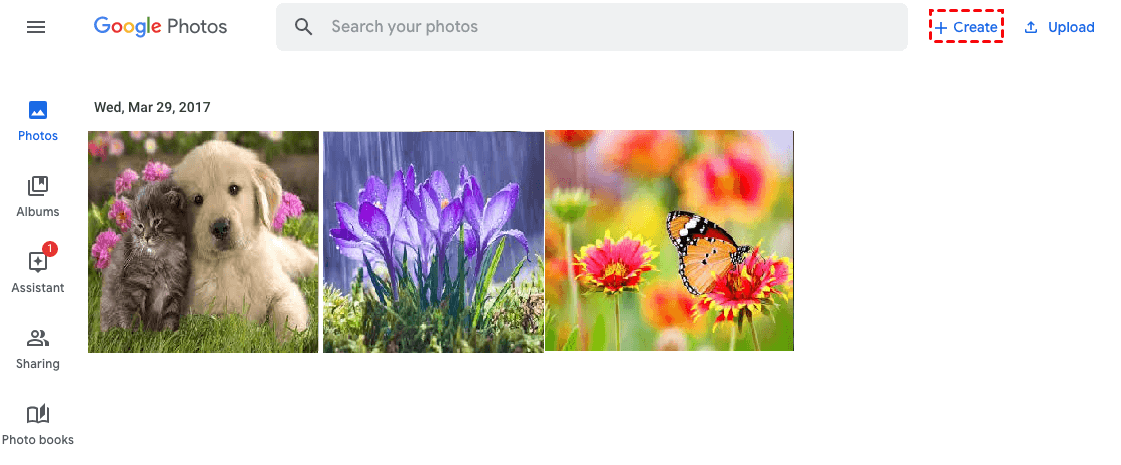
Task: Open the butterfly on flower photo
Action: click(669, 240)
